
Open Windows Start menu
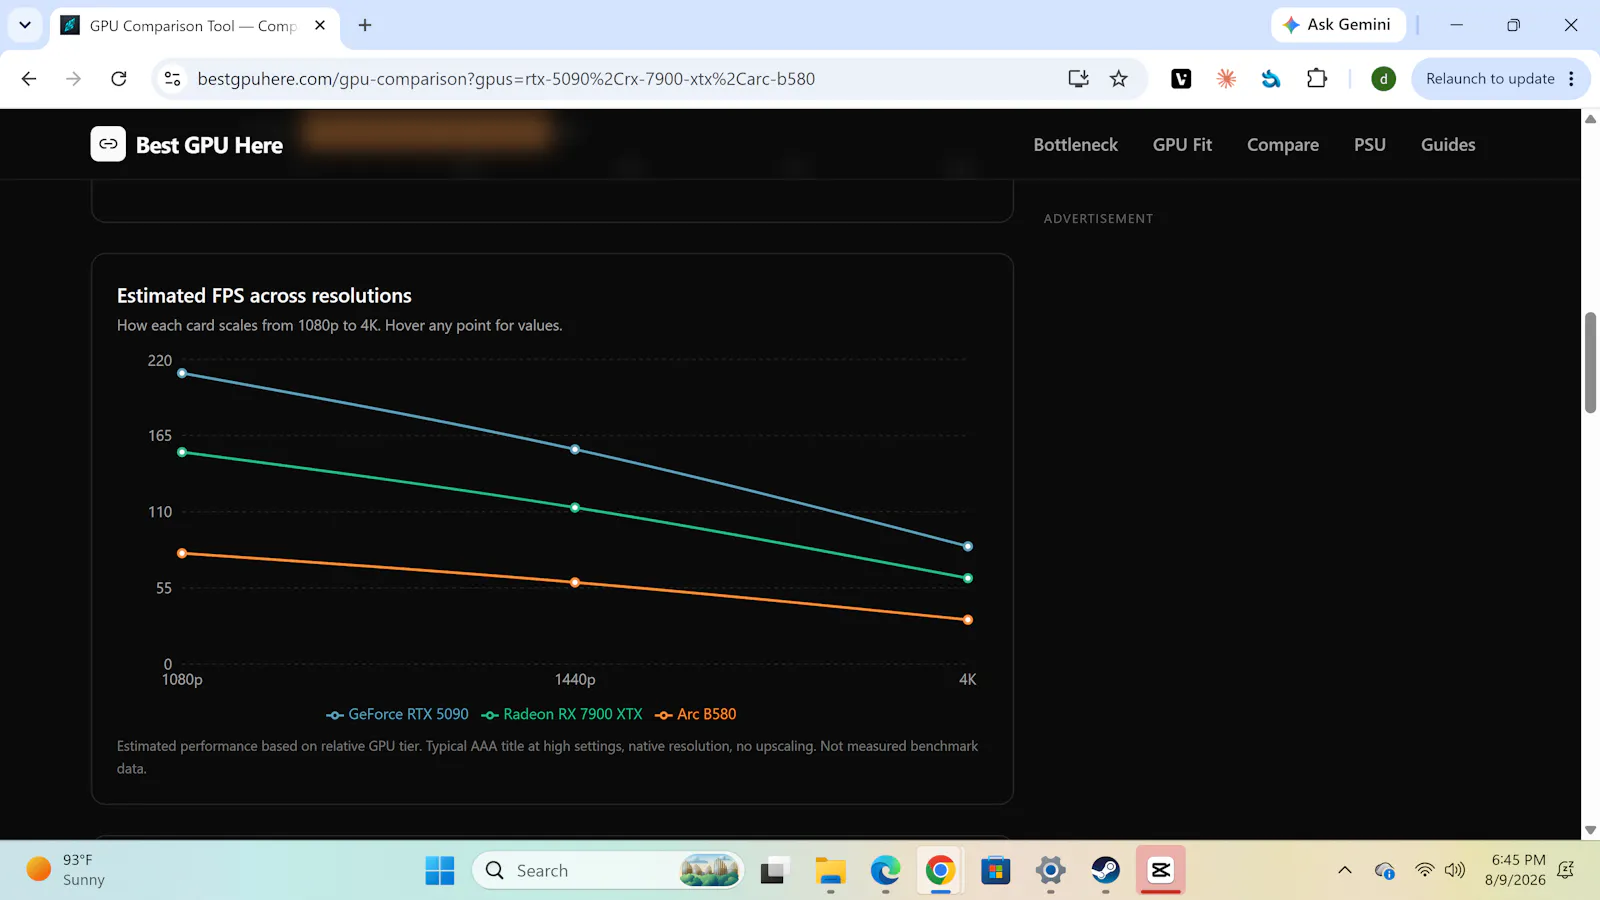tap(440, 870)
